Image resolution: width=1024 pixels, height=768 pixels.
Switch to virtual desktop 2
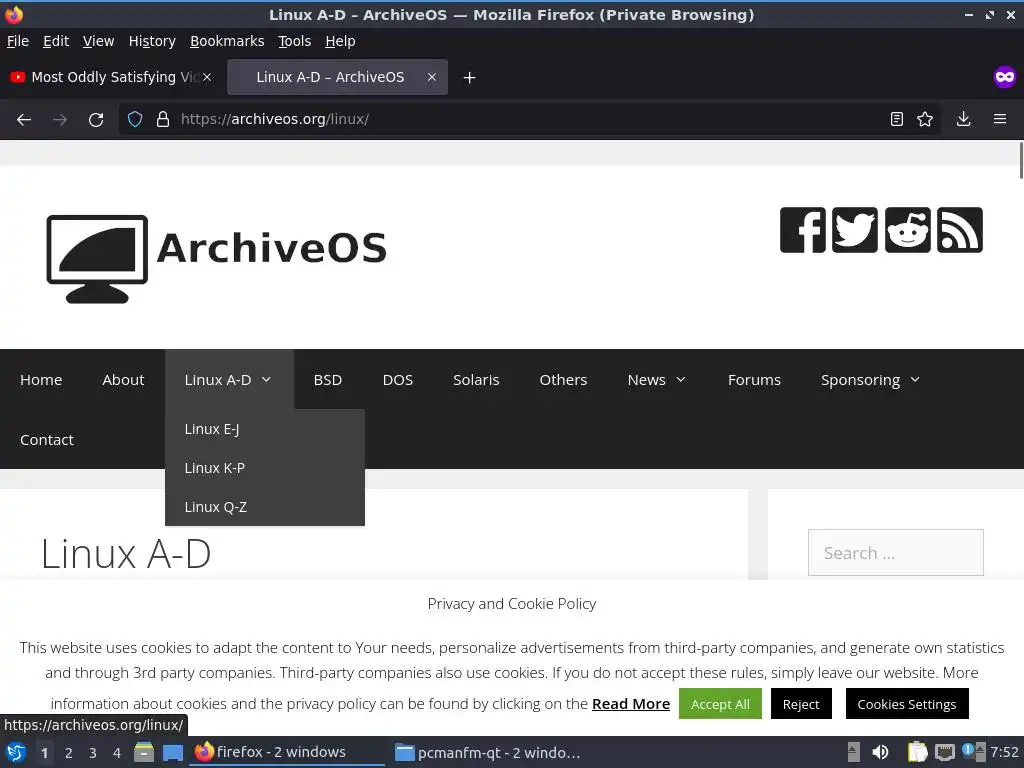point(69,753)
